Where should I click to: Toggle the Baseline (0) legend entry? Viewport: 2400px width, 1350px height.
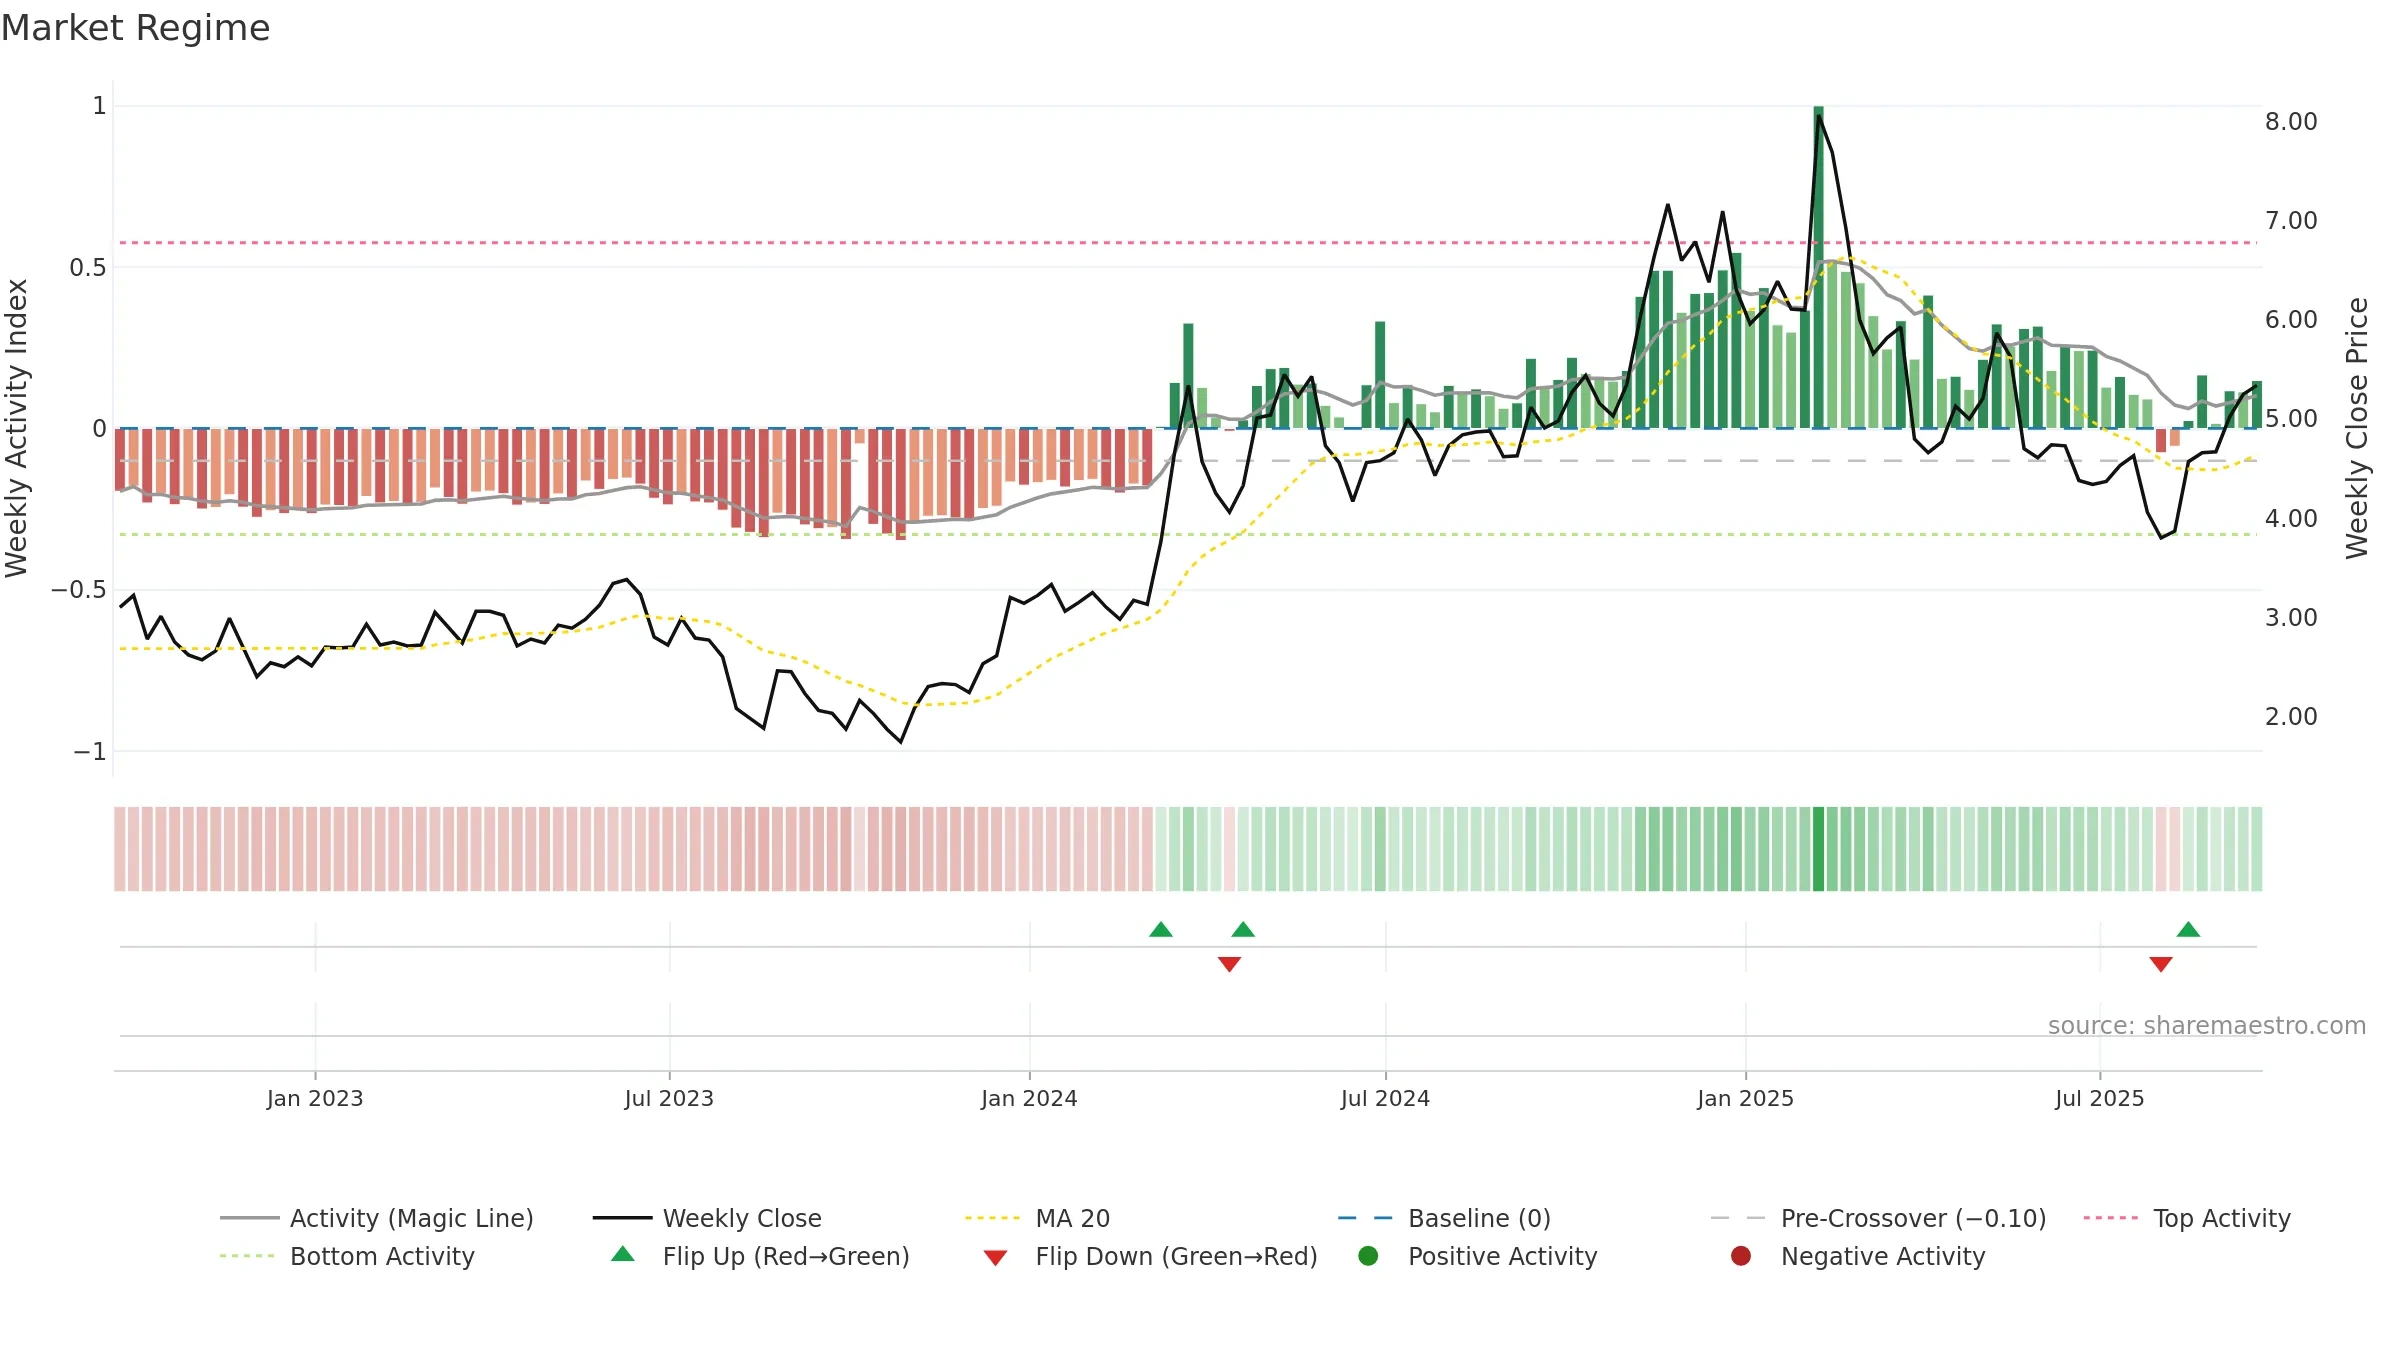tap(1444, 1218)
